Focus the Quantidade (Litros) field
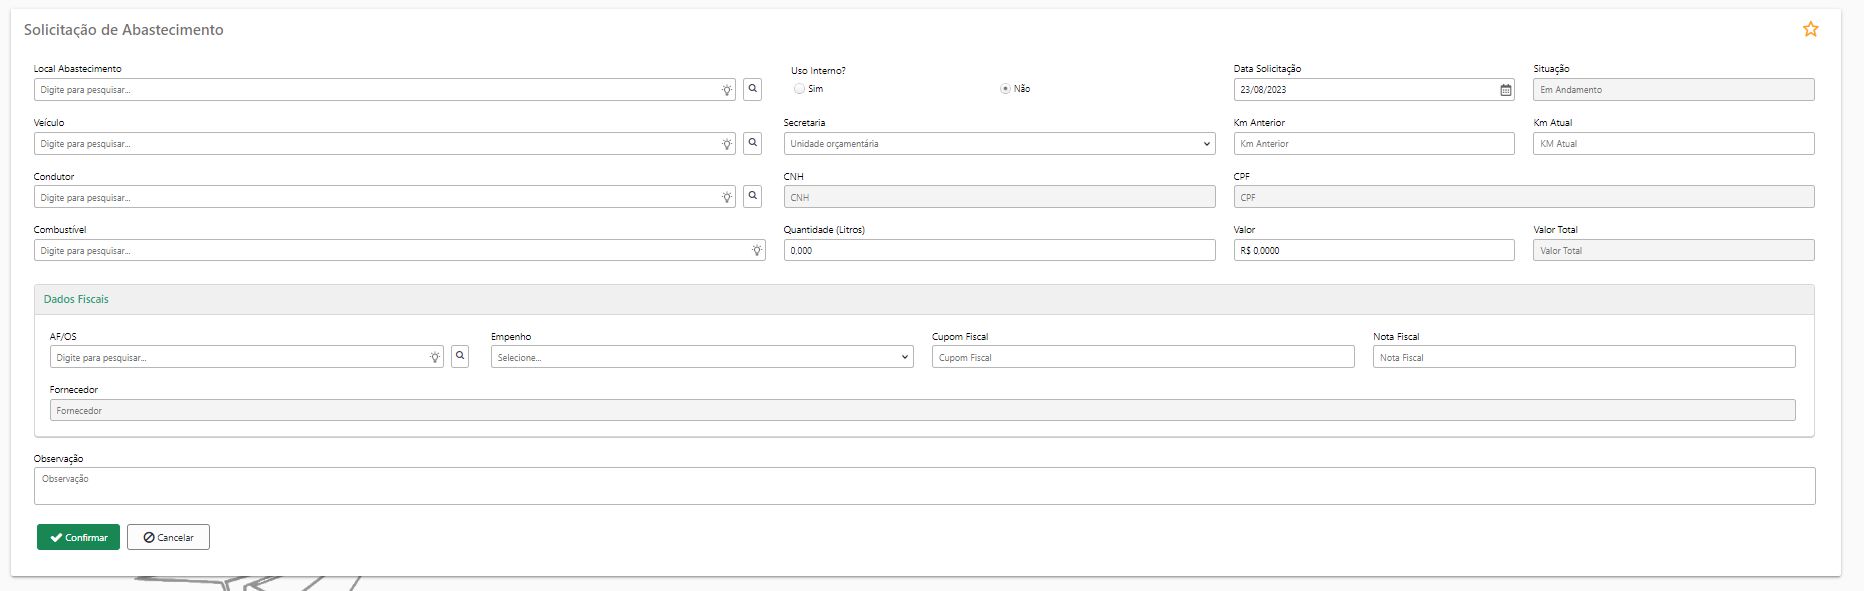 (999, 250)
